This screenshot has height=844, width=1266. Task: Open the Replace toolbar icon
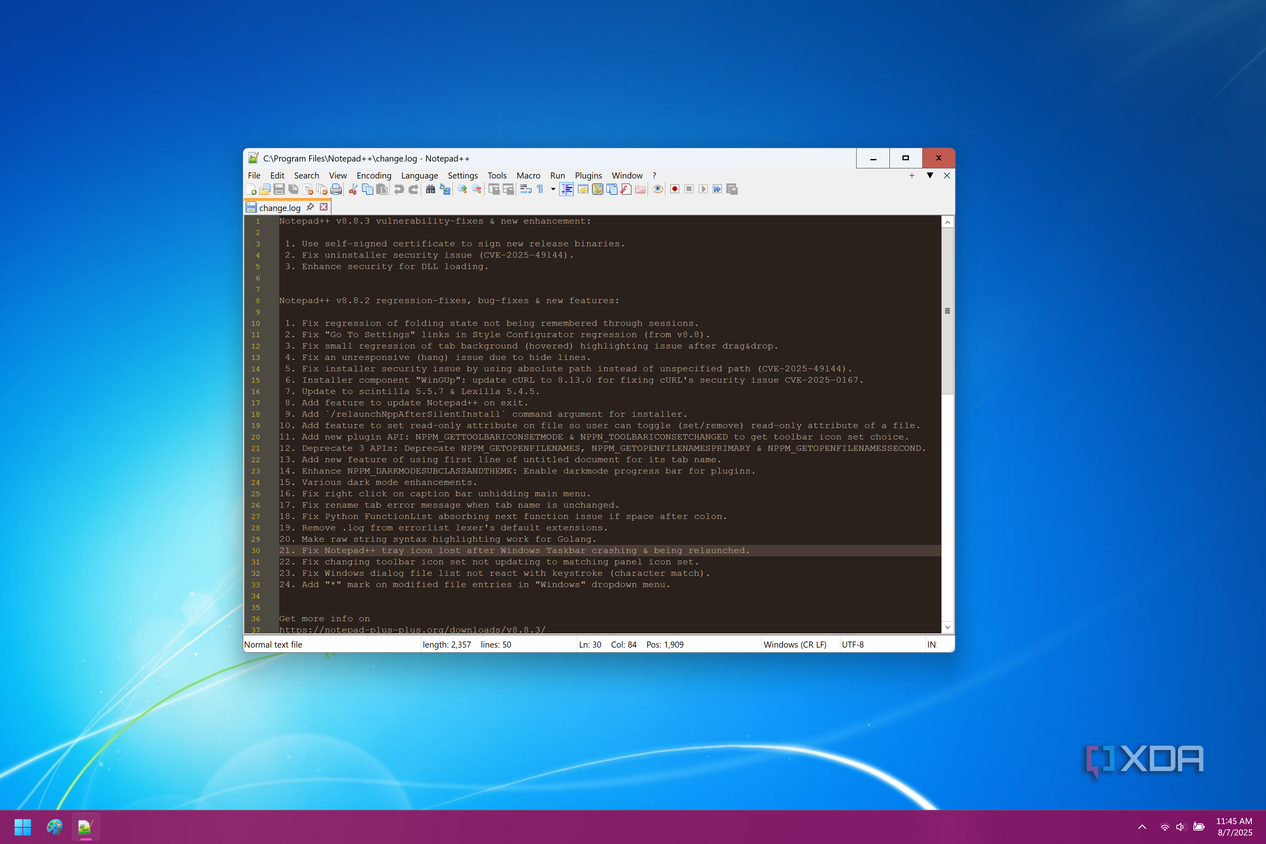tap(445, 189)
